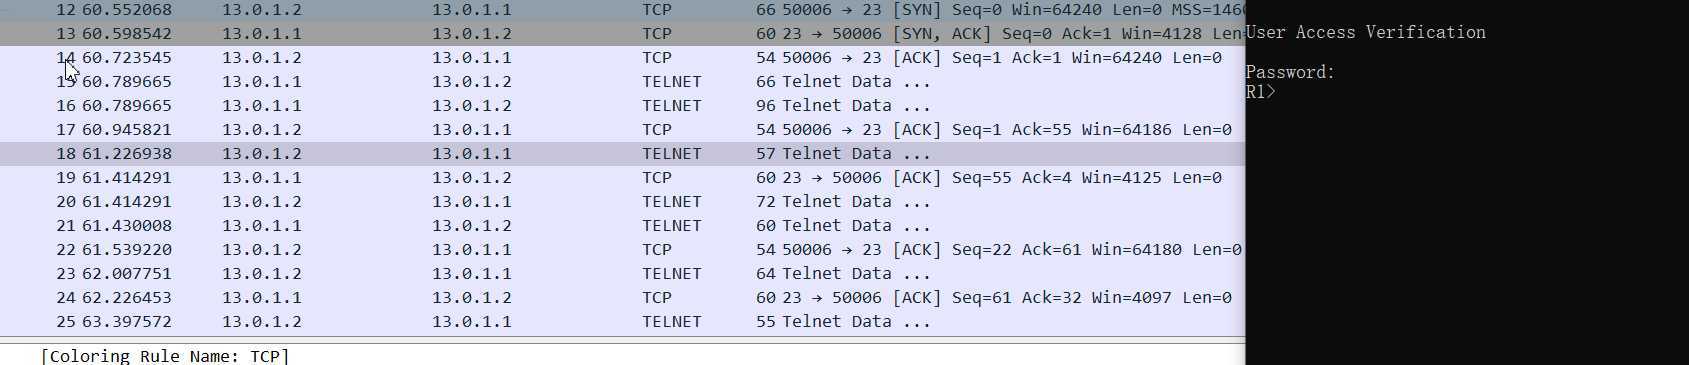Click User Access Verification text
Screen dimensions: 1689x365
1366,32
